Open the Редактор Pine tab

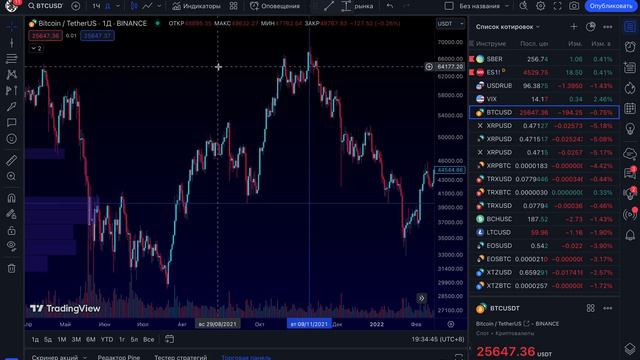(x=119, y=357)
